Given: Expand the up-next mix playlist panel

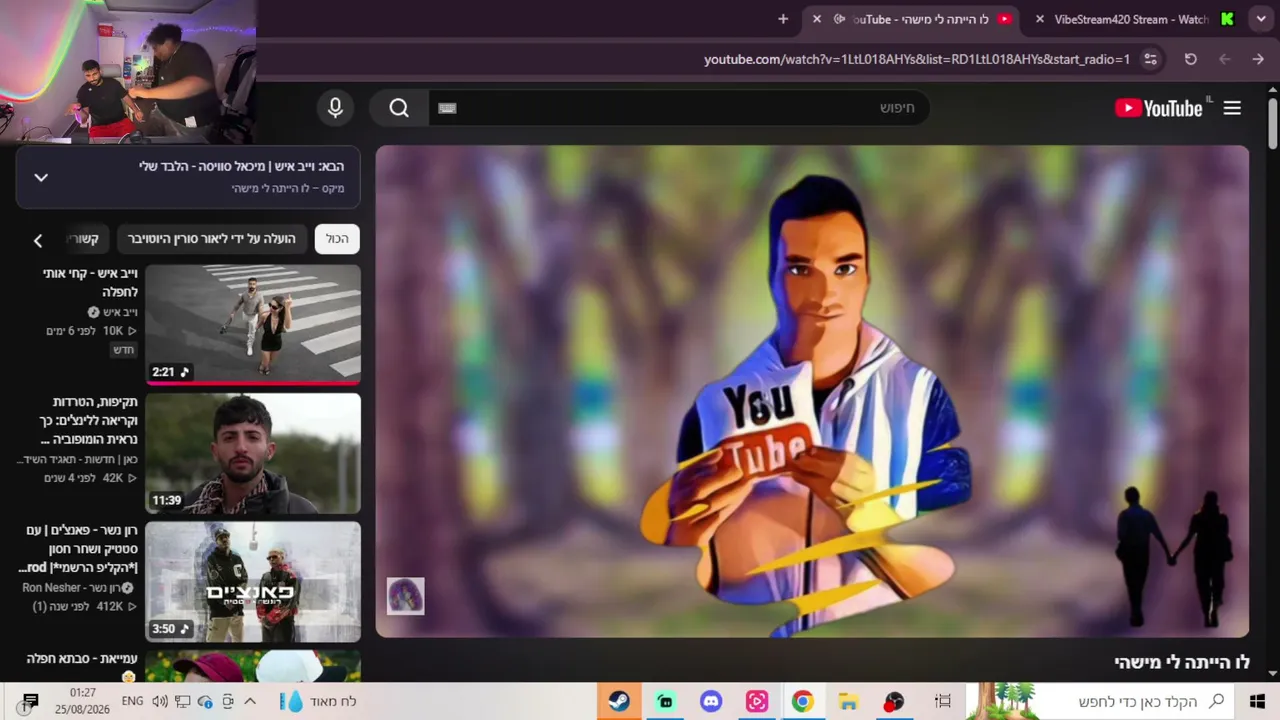Looking at the screenshot, I should pos(41,177).
